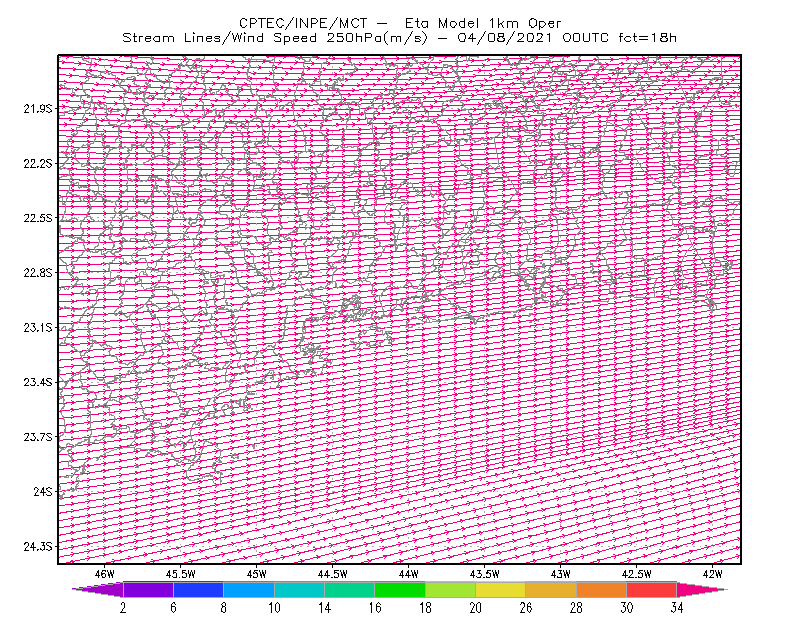
Task: Select the lime swatch between 18 and 20
Action: 451,589
